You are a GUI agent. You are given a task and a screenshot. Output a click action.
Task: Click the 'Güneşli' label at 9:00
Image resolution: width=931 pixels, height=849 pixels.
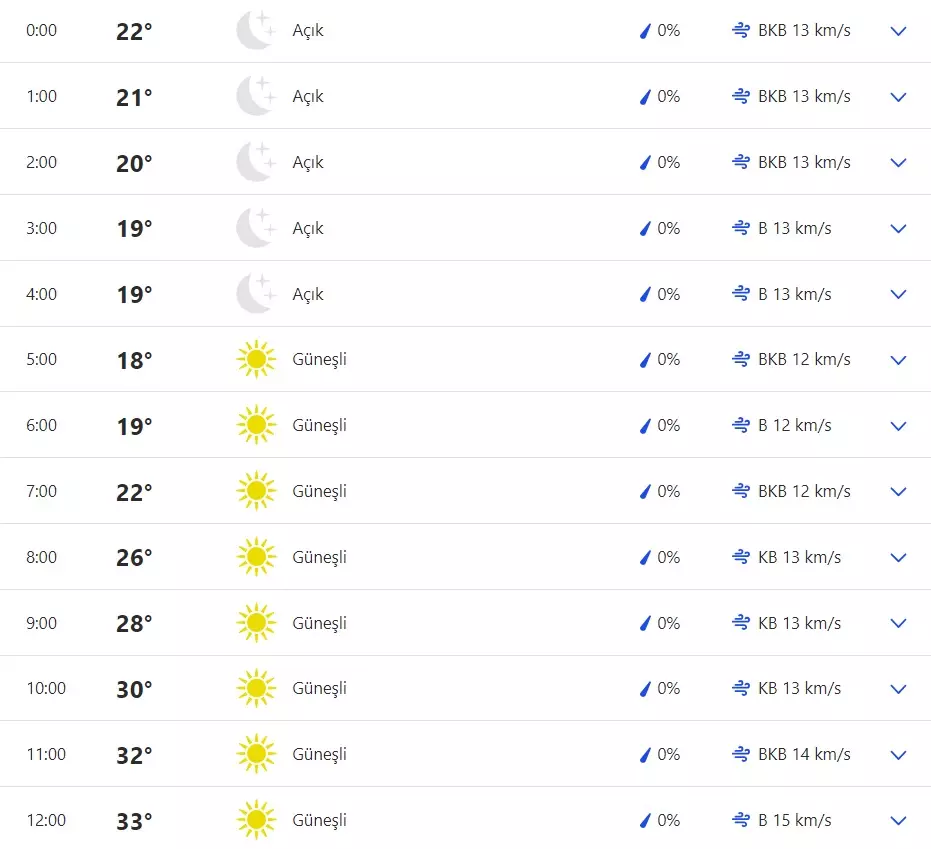pos(319,623)
